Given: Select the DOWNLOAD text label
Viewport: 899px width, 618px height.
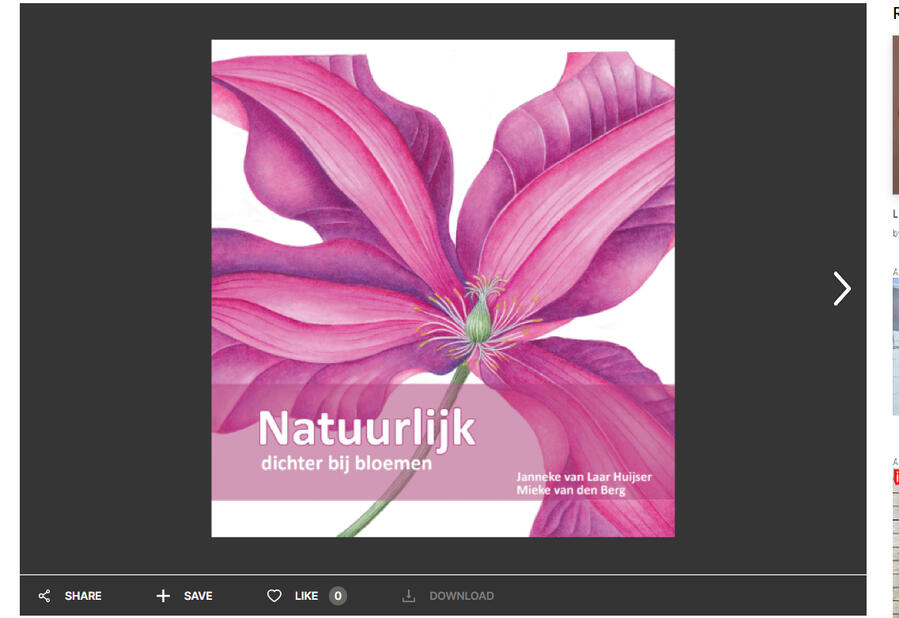Looking at the screenshot, I should pos(461,596).
